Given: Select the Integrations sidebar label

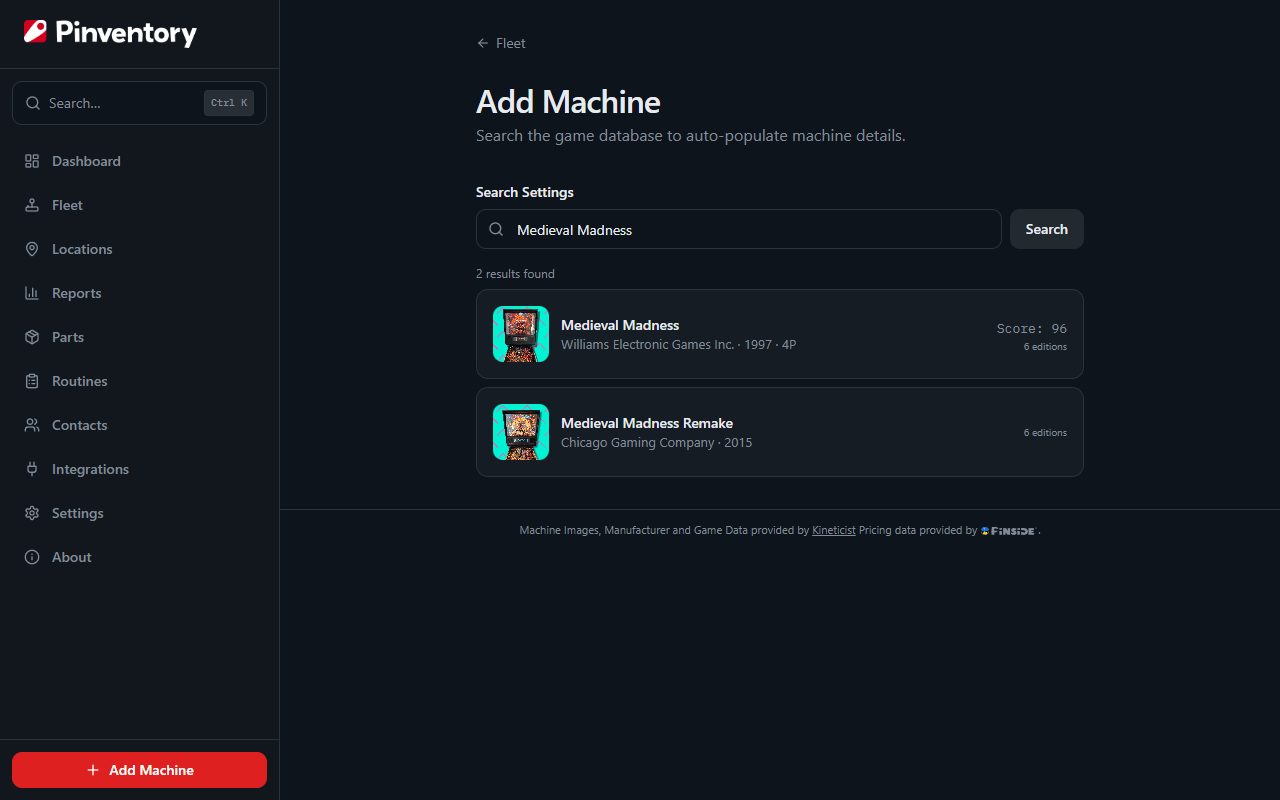Looking at the screenshot, I should 90,469.
